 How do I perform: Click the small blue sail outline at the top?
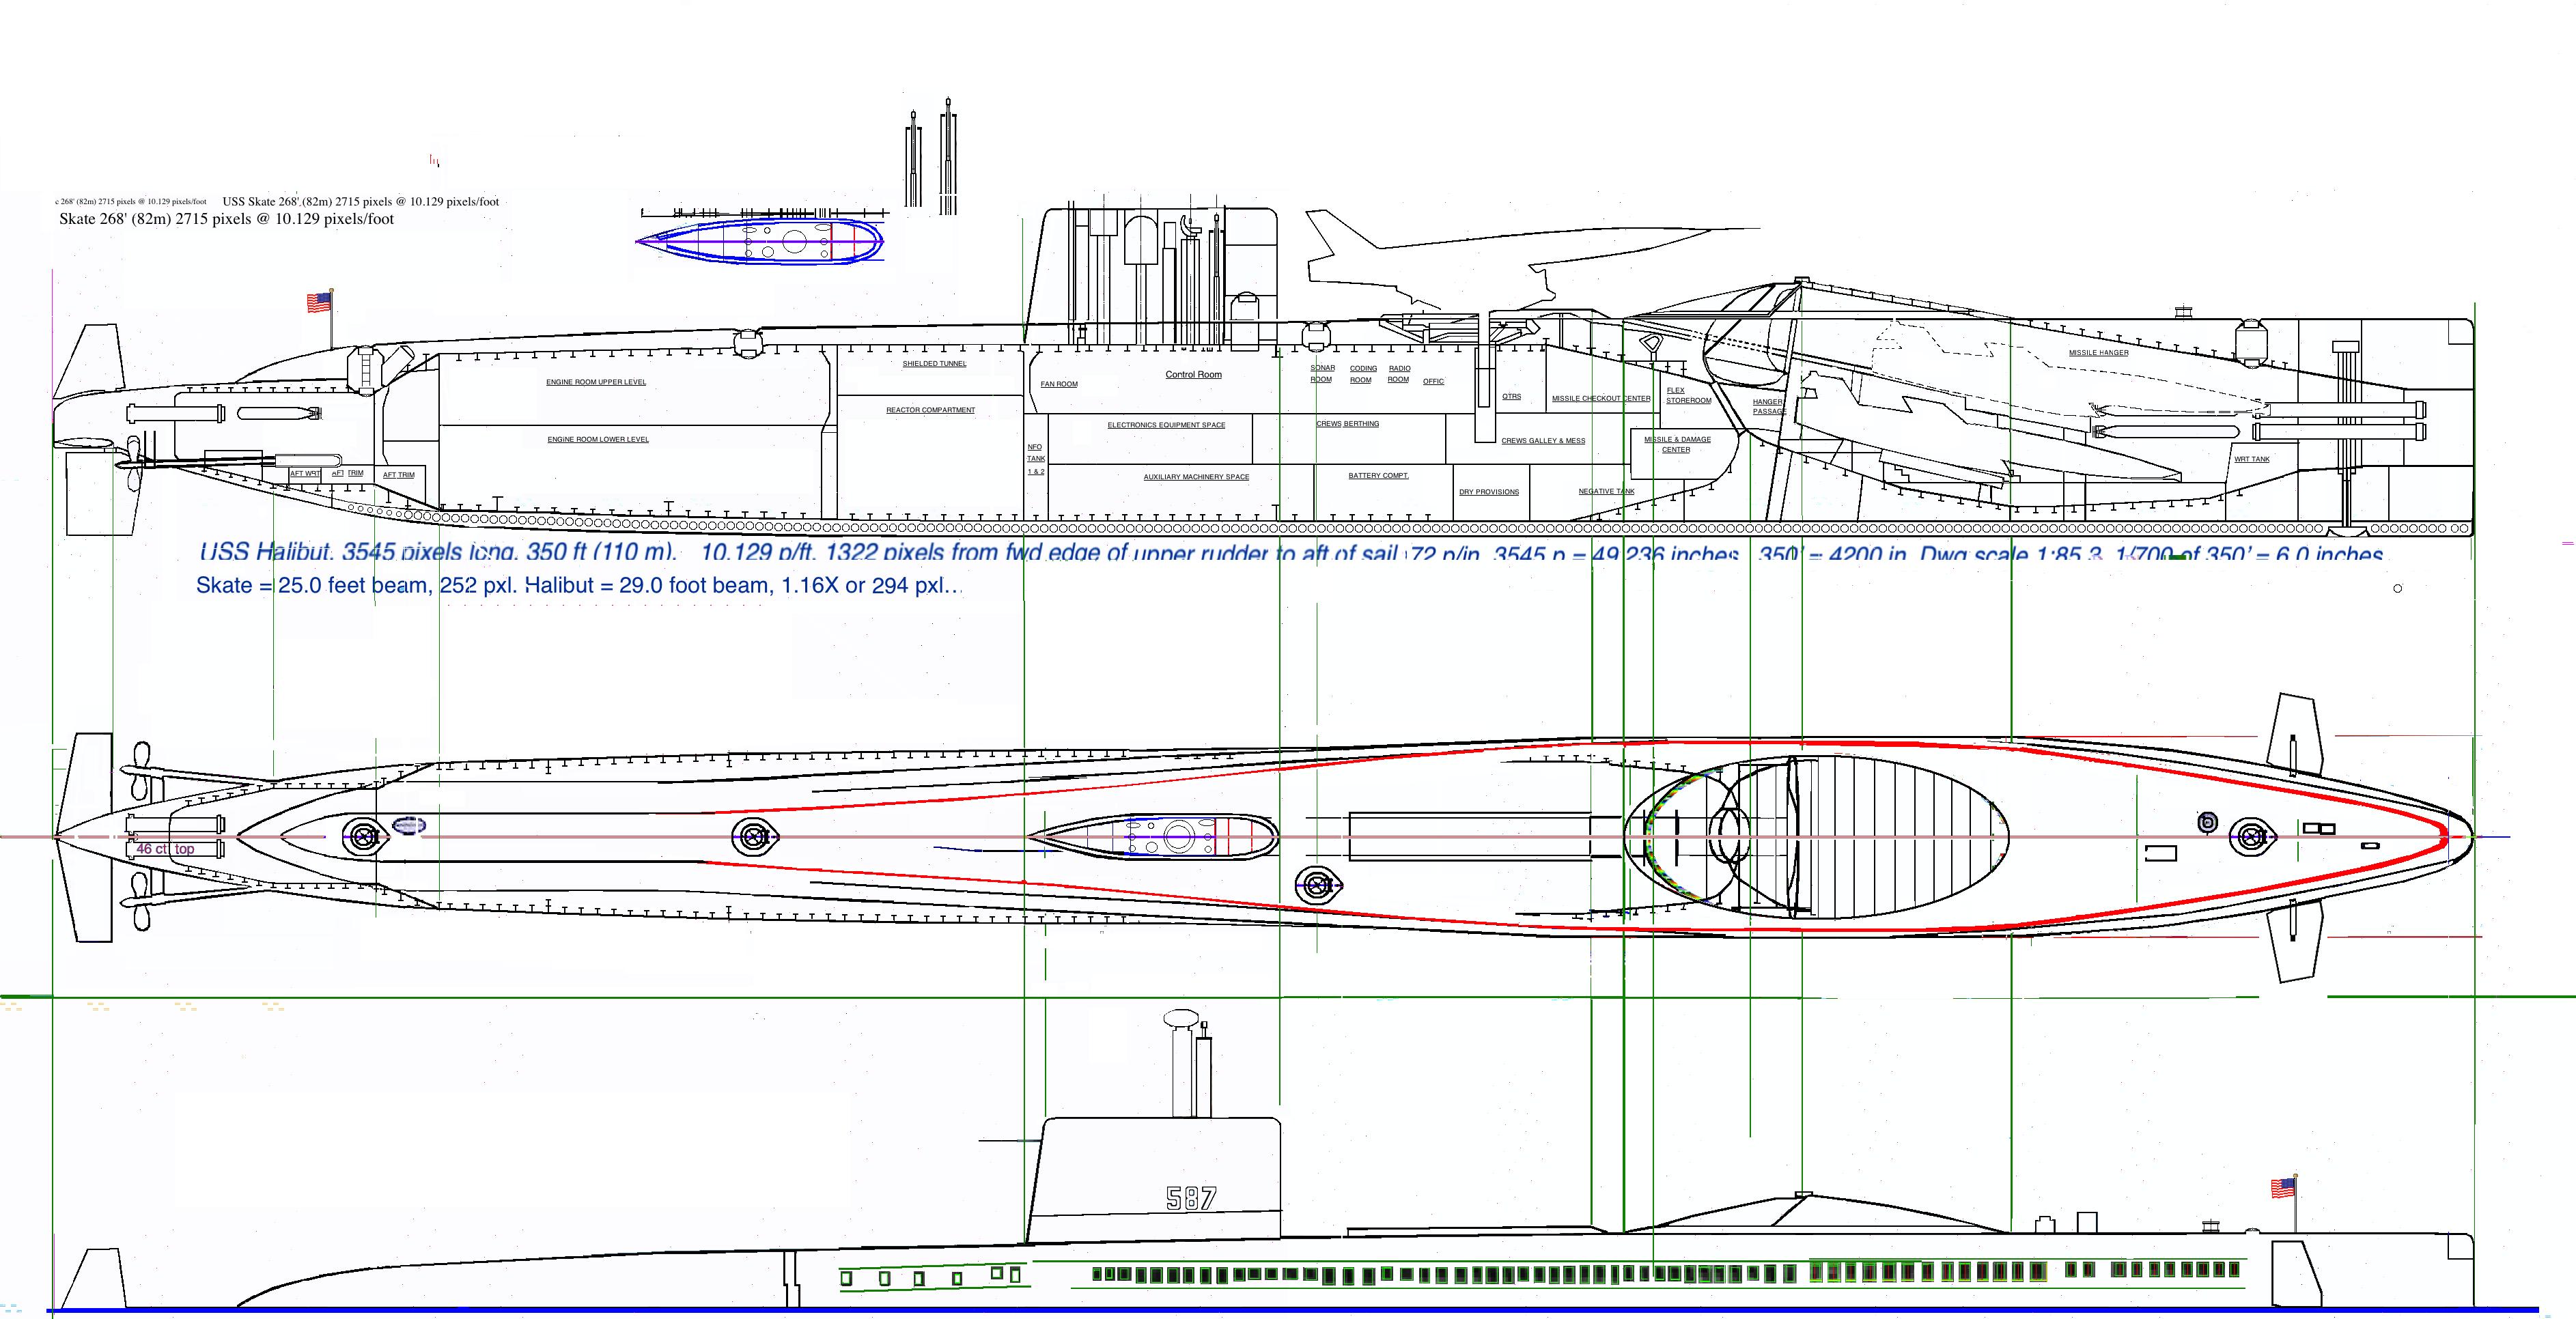(760, 241)
